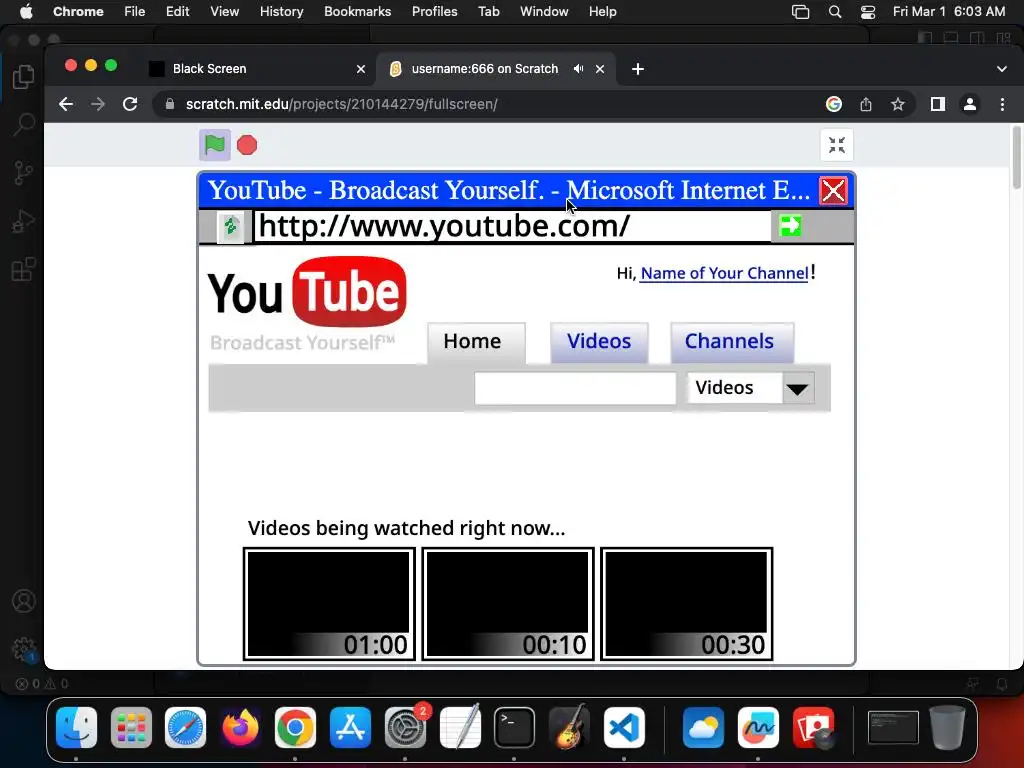Screen dimensions: 1024x768
Task: Open the video thumbnail lasting 01:00
Action: pos(329,604)
